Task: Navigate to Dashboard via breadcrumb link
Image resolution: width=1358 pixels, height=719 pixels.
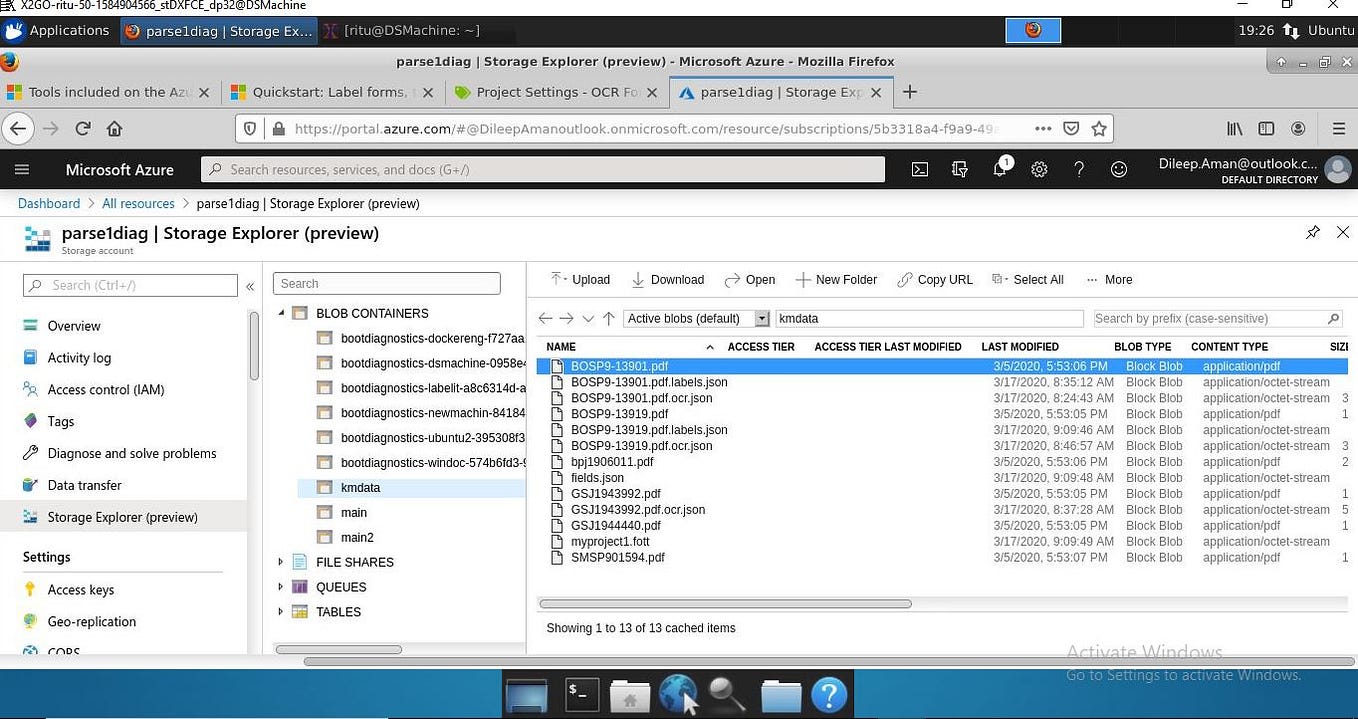Action: 48,203
